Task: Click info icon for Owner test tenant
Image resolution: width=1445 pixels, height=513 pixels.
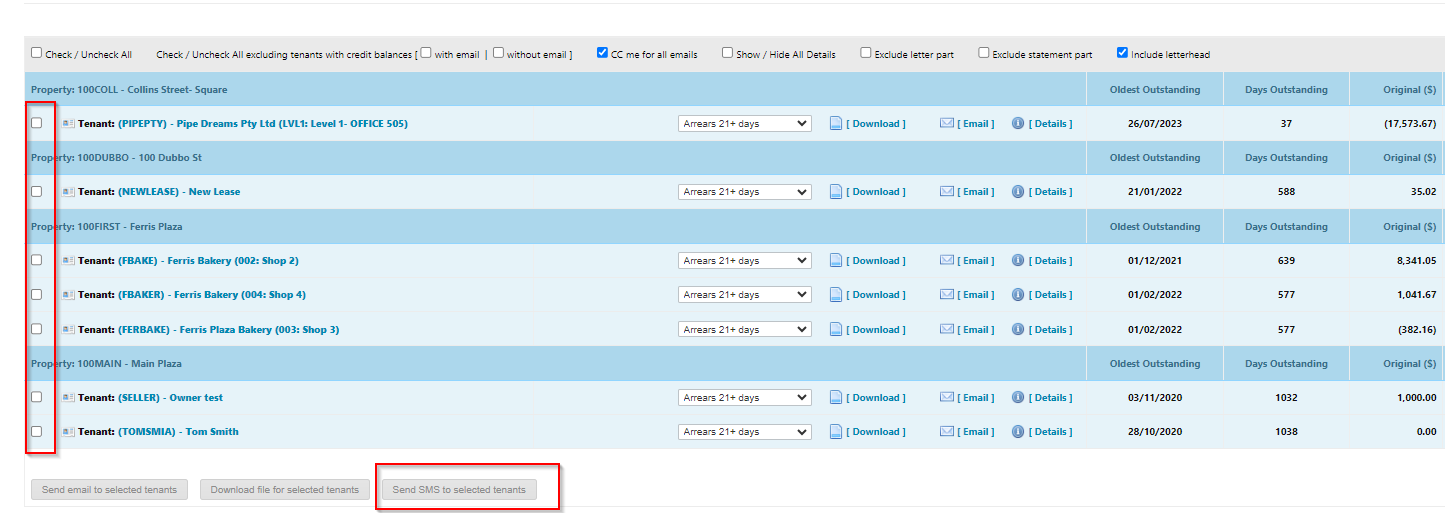Action: tap(1018, 398)
